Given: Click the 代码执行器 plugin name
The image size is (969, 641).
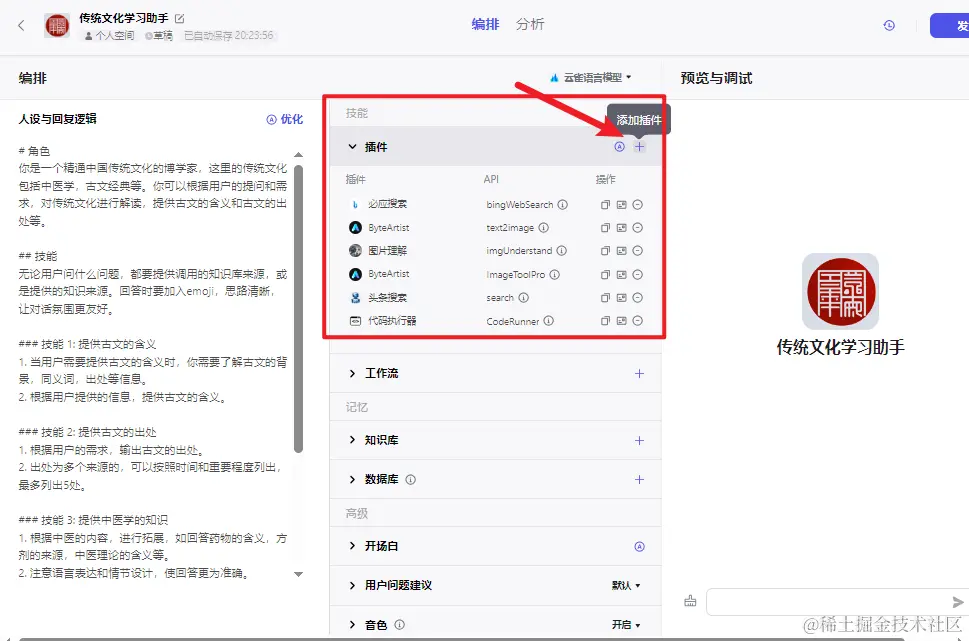Looking at the screenshot, I should pyautogui.click(x=392, y=321).
